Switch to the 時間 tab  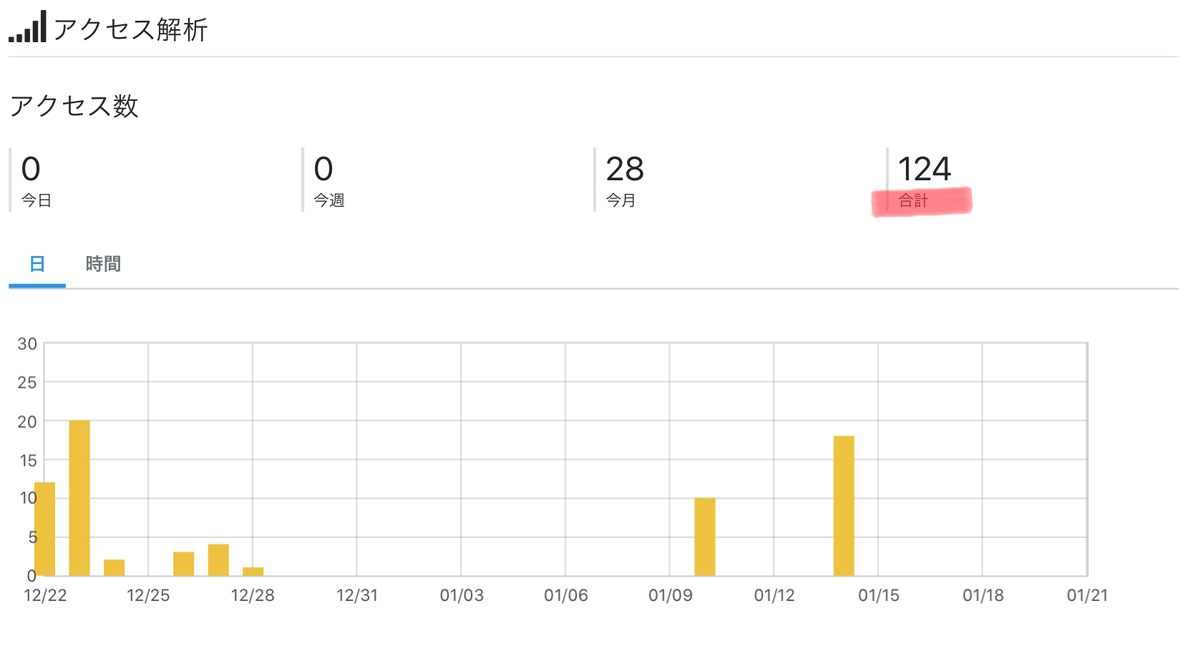[x=103, y=264]
